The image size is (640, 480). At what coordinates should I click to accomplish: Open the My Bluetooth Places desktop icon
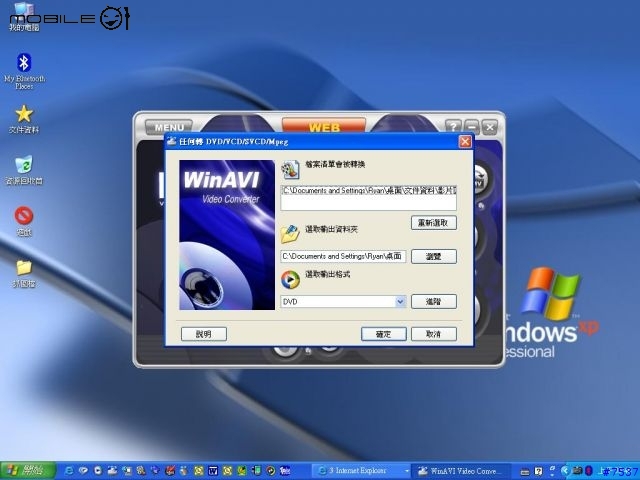(24, 70)
